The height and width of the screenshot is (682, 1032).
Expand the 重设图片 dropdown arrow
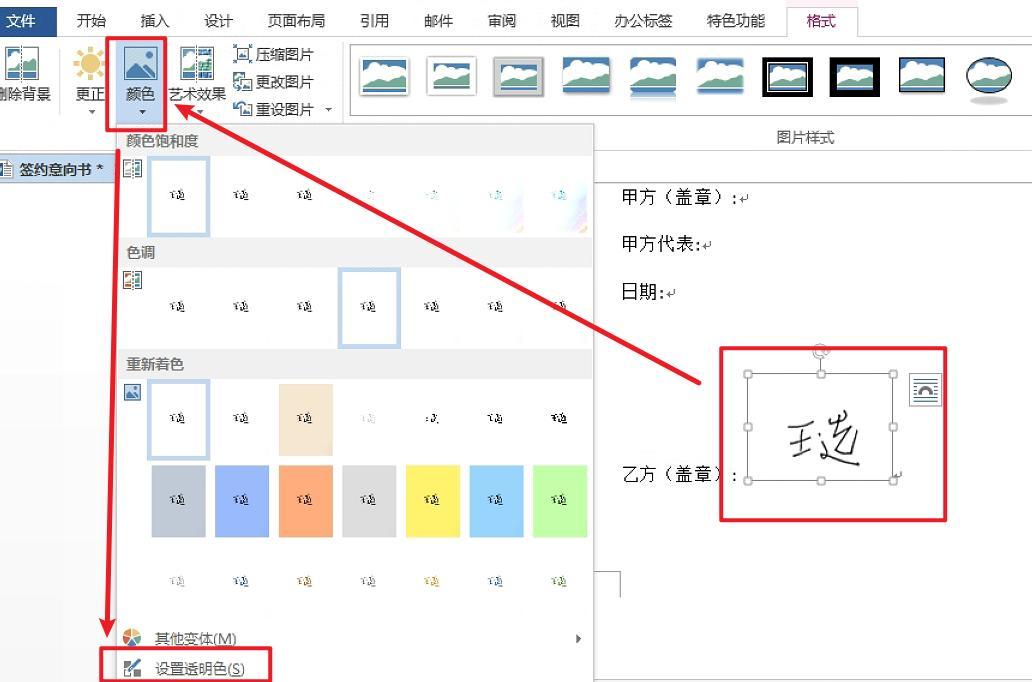point(328,109)
